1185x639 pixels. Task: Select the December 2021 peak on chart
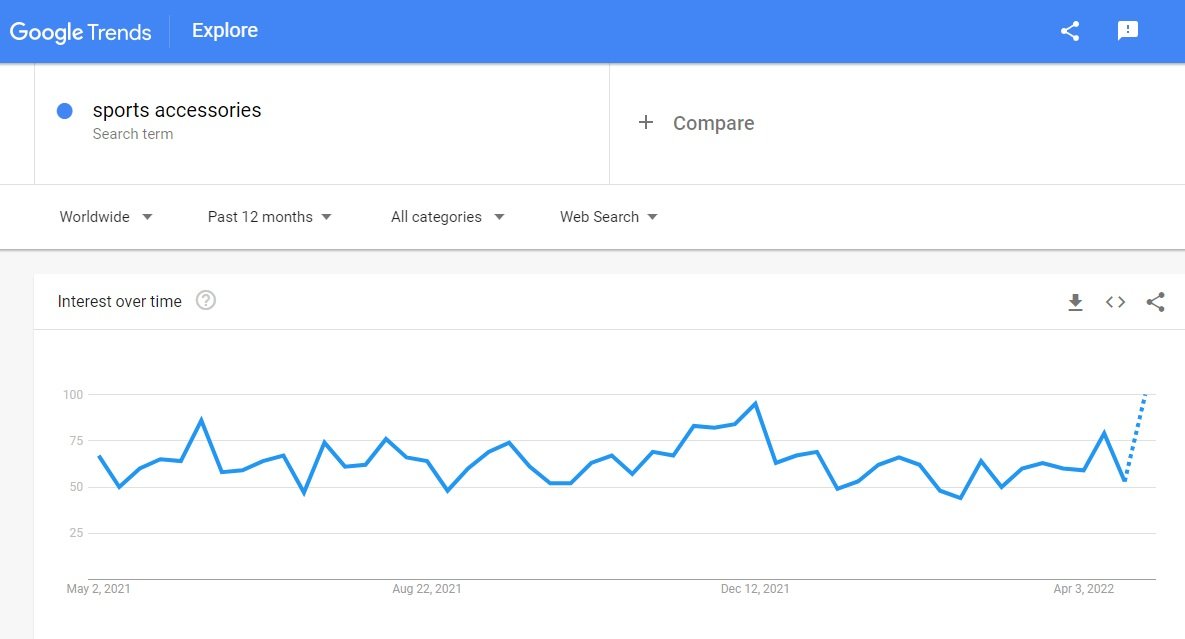point(755,403)
